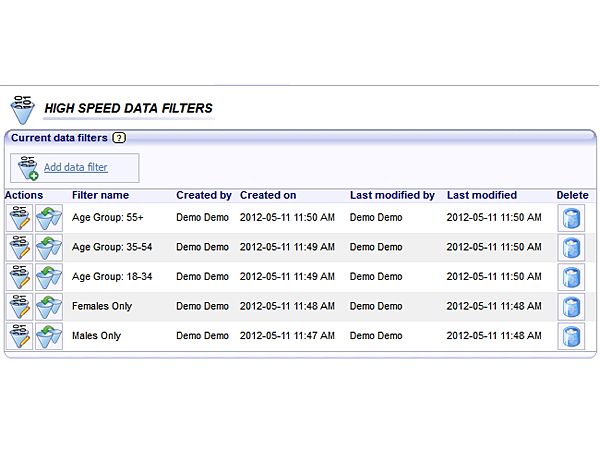
Task: Delete the Females Only filter
Action: coord(570,307)
